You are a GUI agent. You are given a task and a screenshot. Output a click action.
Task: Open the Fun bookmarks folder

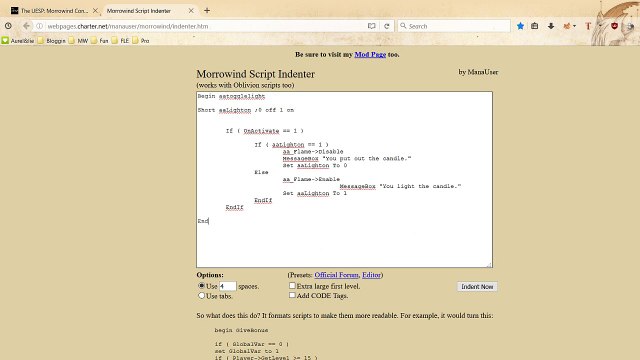click(x=100, y=40)
